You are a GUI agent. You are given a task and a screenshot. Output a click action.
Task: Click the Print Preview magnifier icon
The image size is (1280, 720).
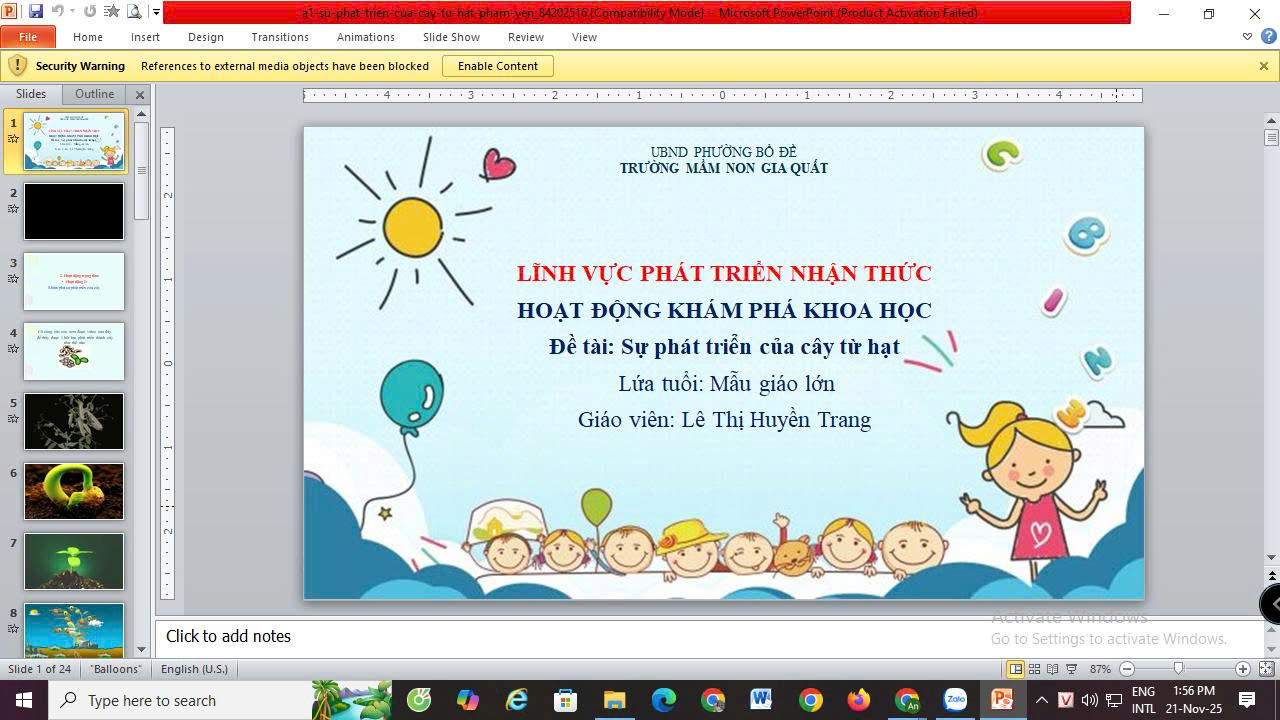(134, 12)
